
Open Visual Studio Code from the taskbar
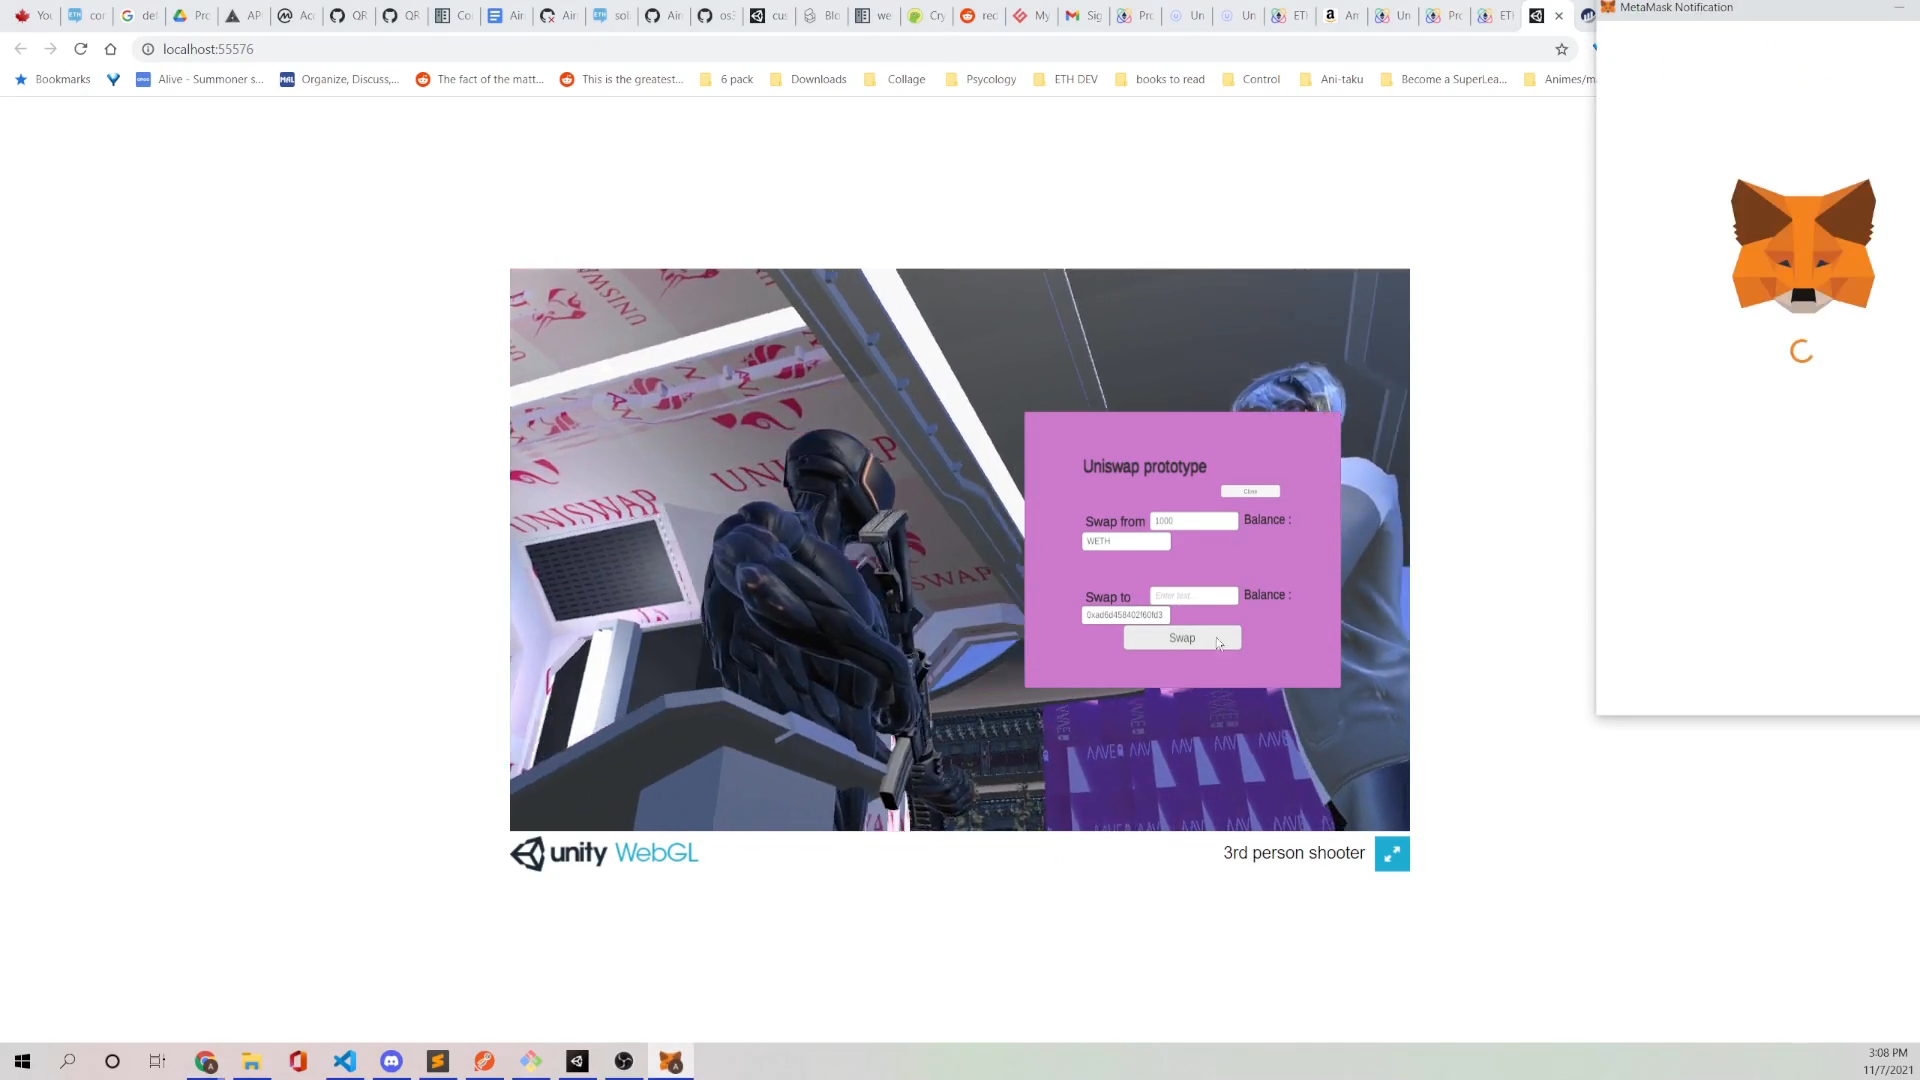pyautogui.click(x=345, y=1061)
